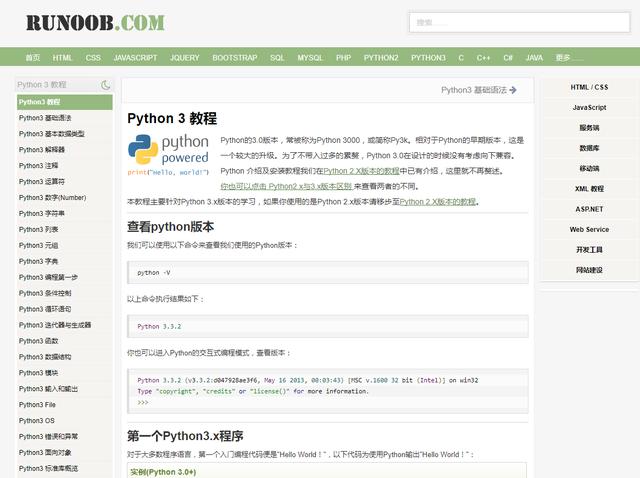Go to PHP in the navigation bar
This screenshot has width=640, height=478.
[343, 58]
